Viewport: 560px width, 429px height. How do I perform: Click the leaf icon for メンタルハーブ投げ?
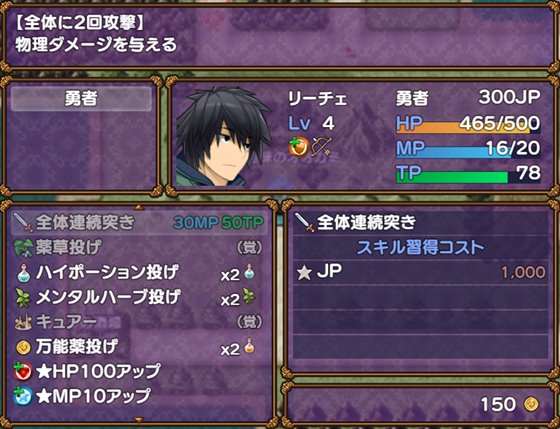point(23,298)
